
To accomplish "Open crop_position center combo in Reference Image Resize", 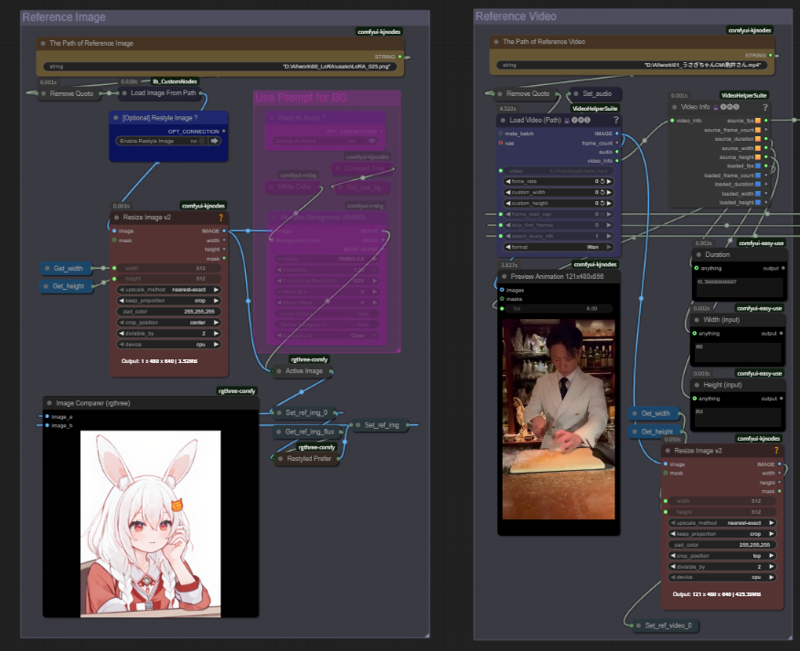I will point(169,322).
